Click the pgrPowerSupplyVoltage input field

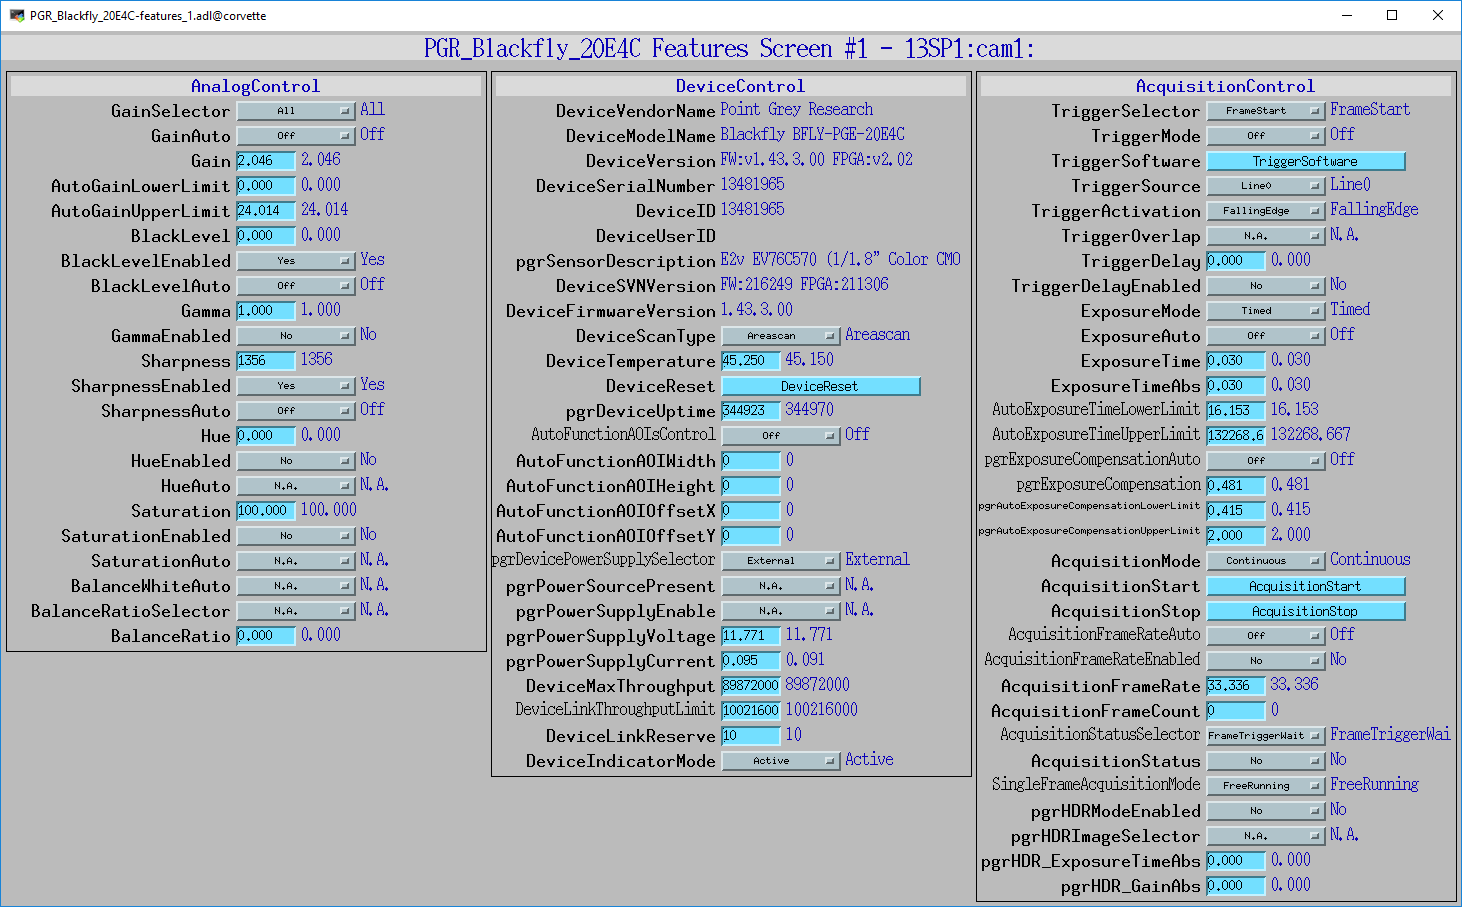[x=751, y=636]
